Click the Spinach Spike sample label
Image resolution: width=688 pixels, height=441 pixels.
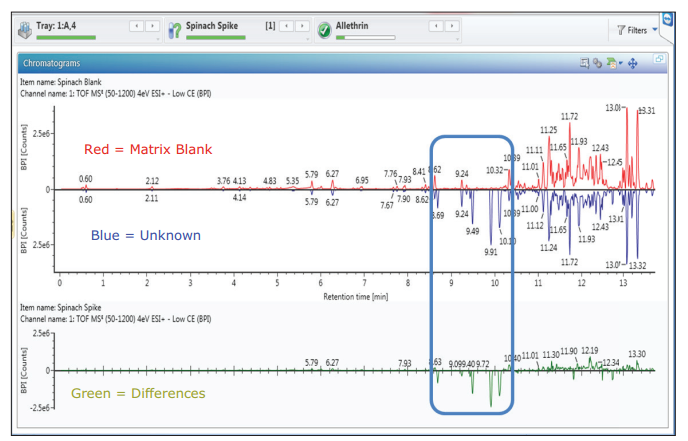tap(212, 26)
